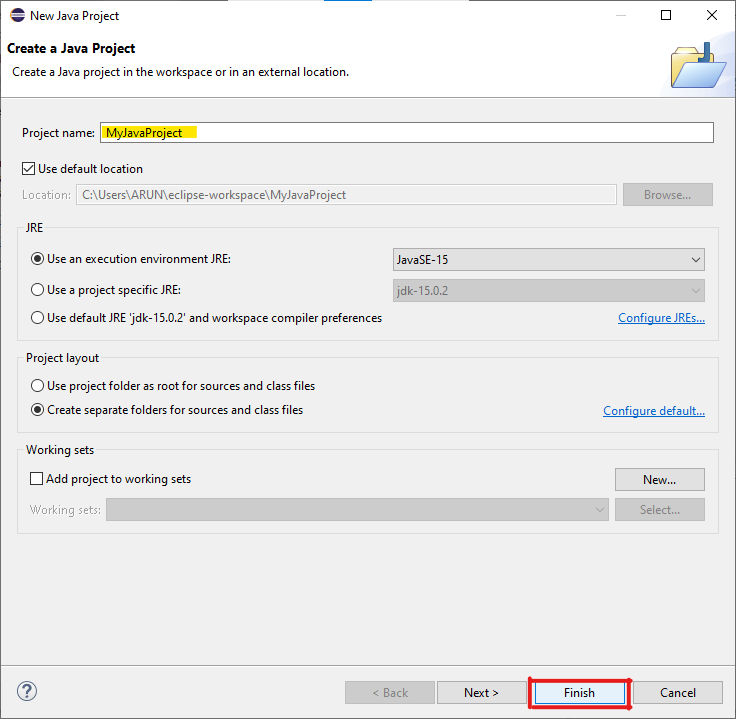
Task: Open the Configure JREs link
Action: [x=661, y=318]
